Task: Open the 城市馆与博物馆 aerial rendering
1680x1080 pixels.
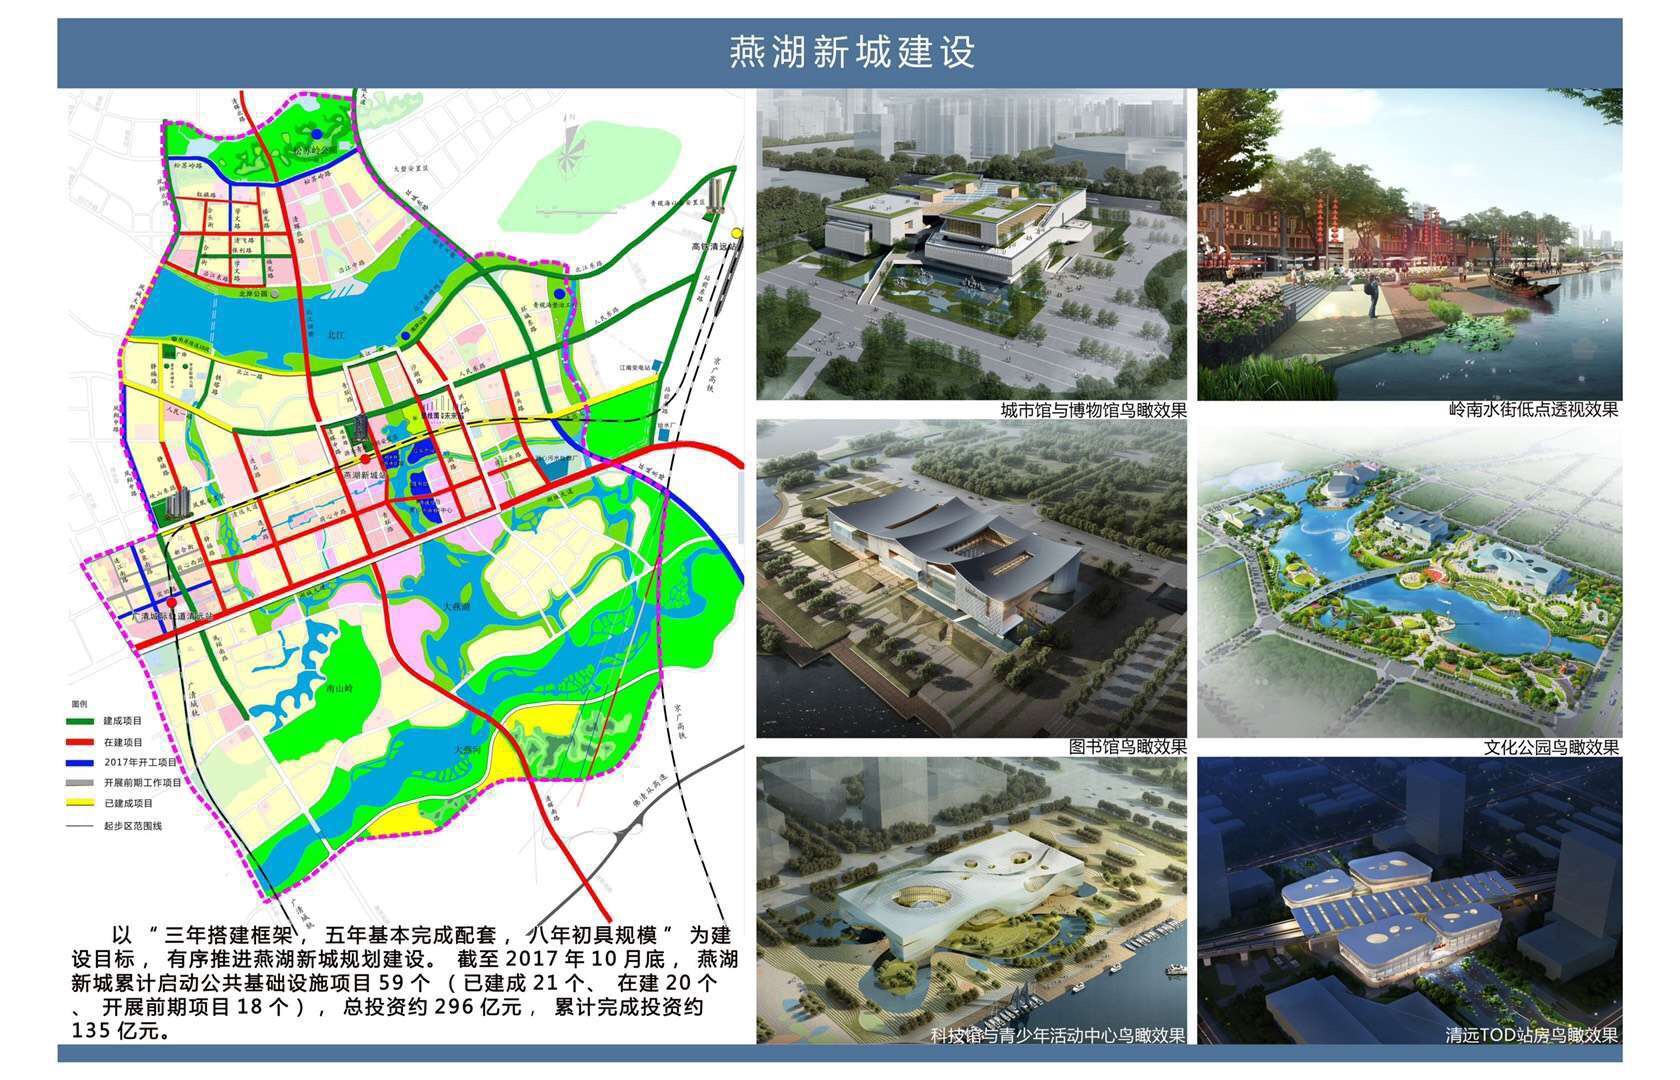Action: coord(971,244)
